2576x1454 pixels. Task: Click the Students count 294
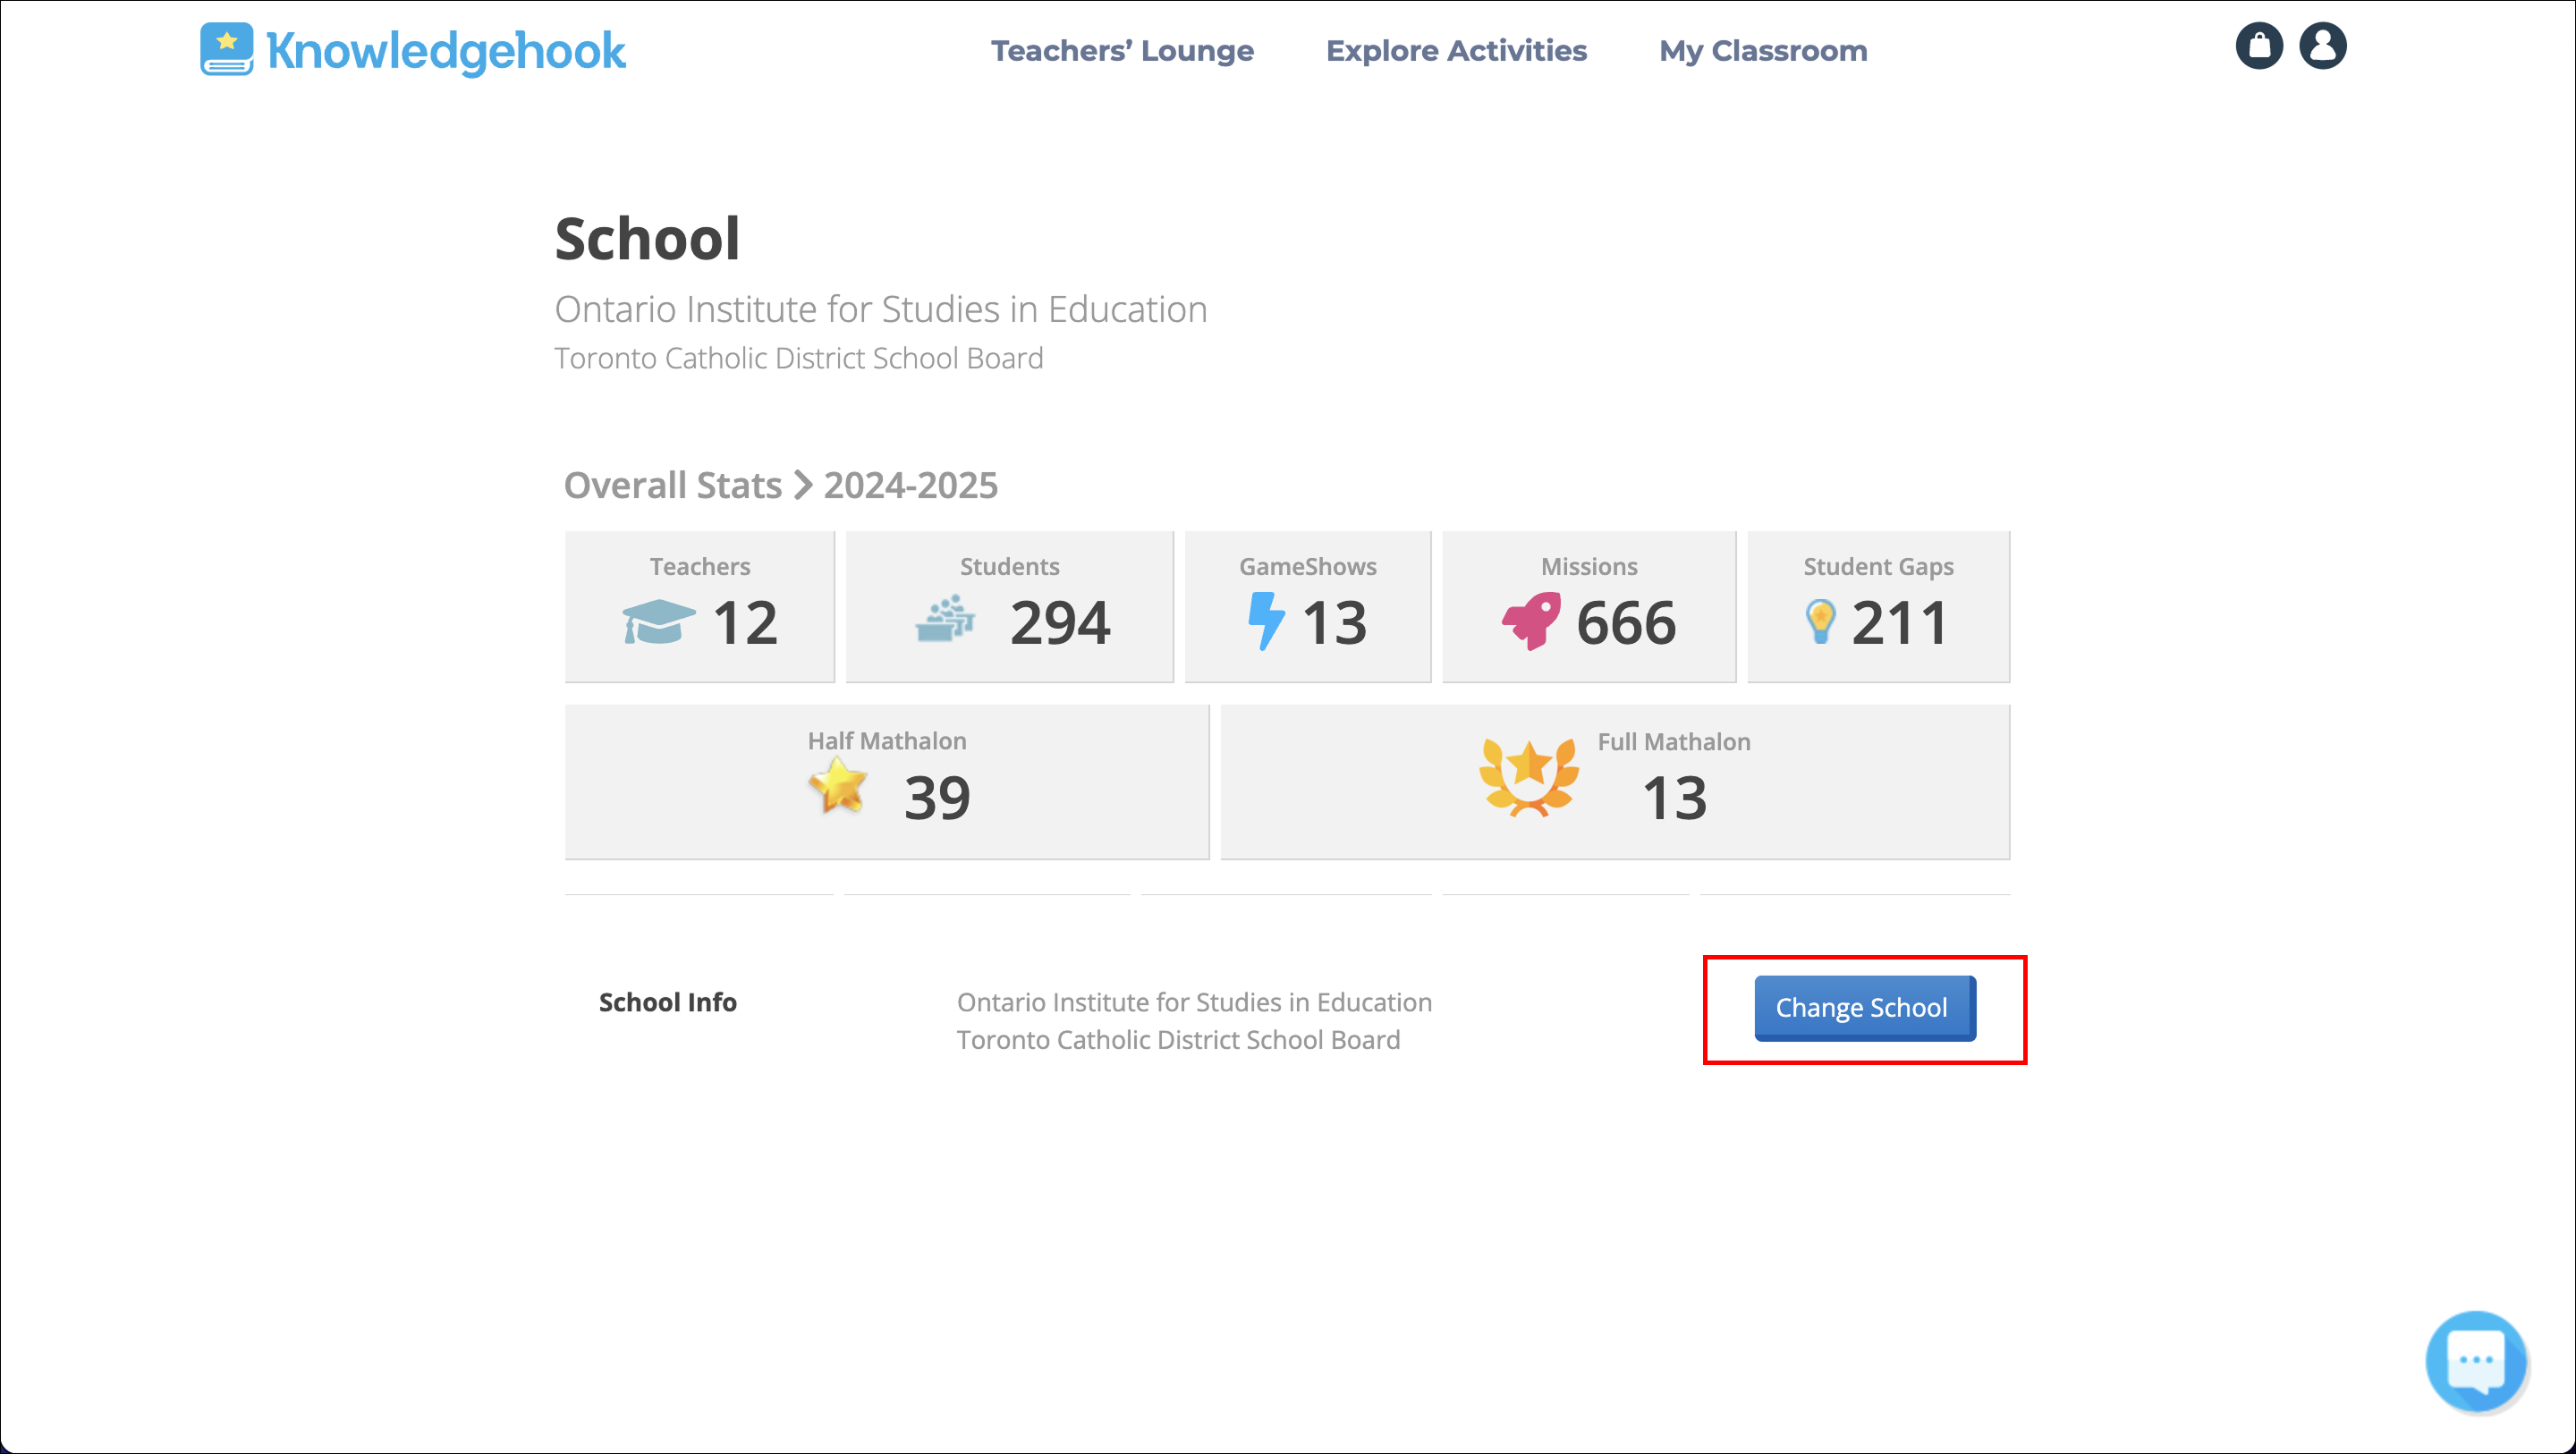coord(1060,623)
